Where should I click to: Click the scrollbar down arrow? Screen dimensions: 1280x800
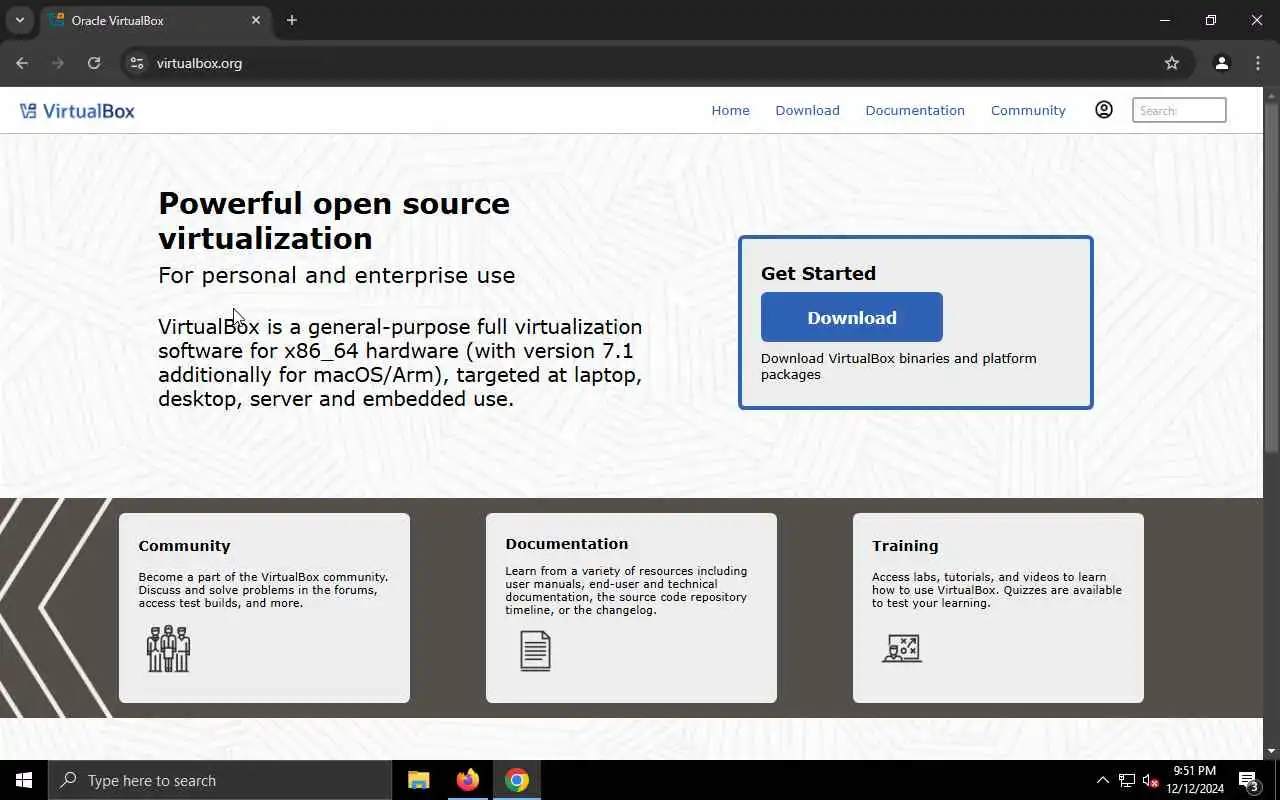point(1271,751)
